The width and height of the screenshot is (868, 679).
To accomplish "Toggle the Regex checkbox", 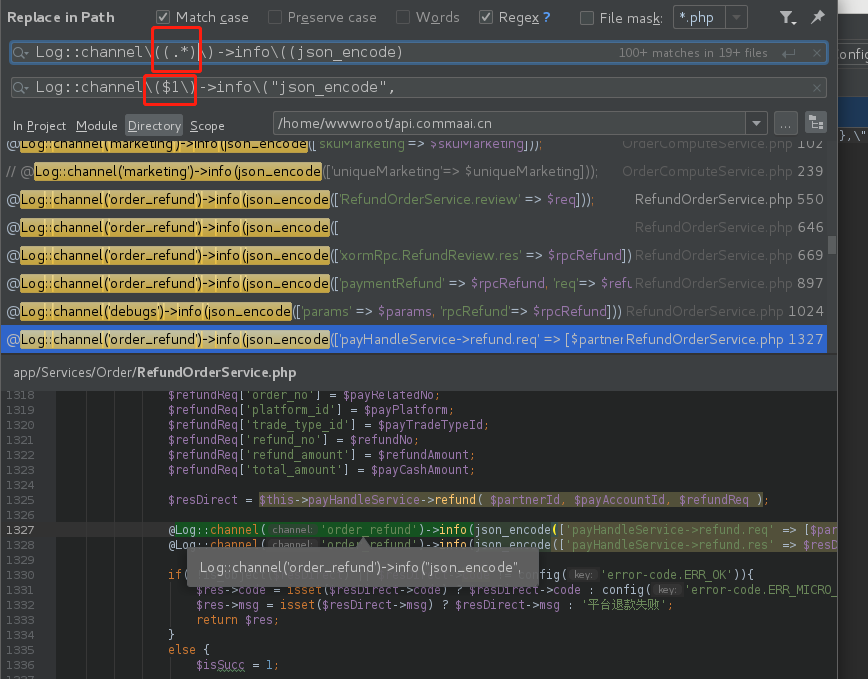I will (x=485, y=17).
